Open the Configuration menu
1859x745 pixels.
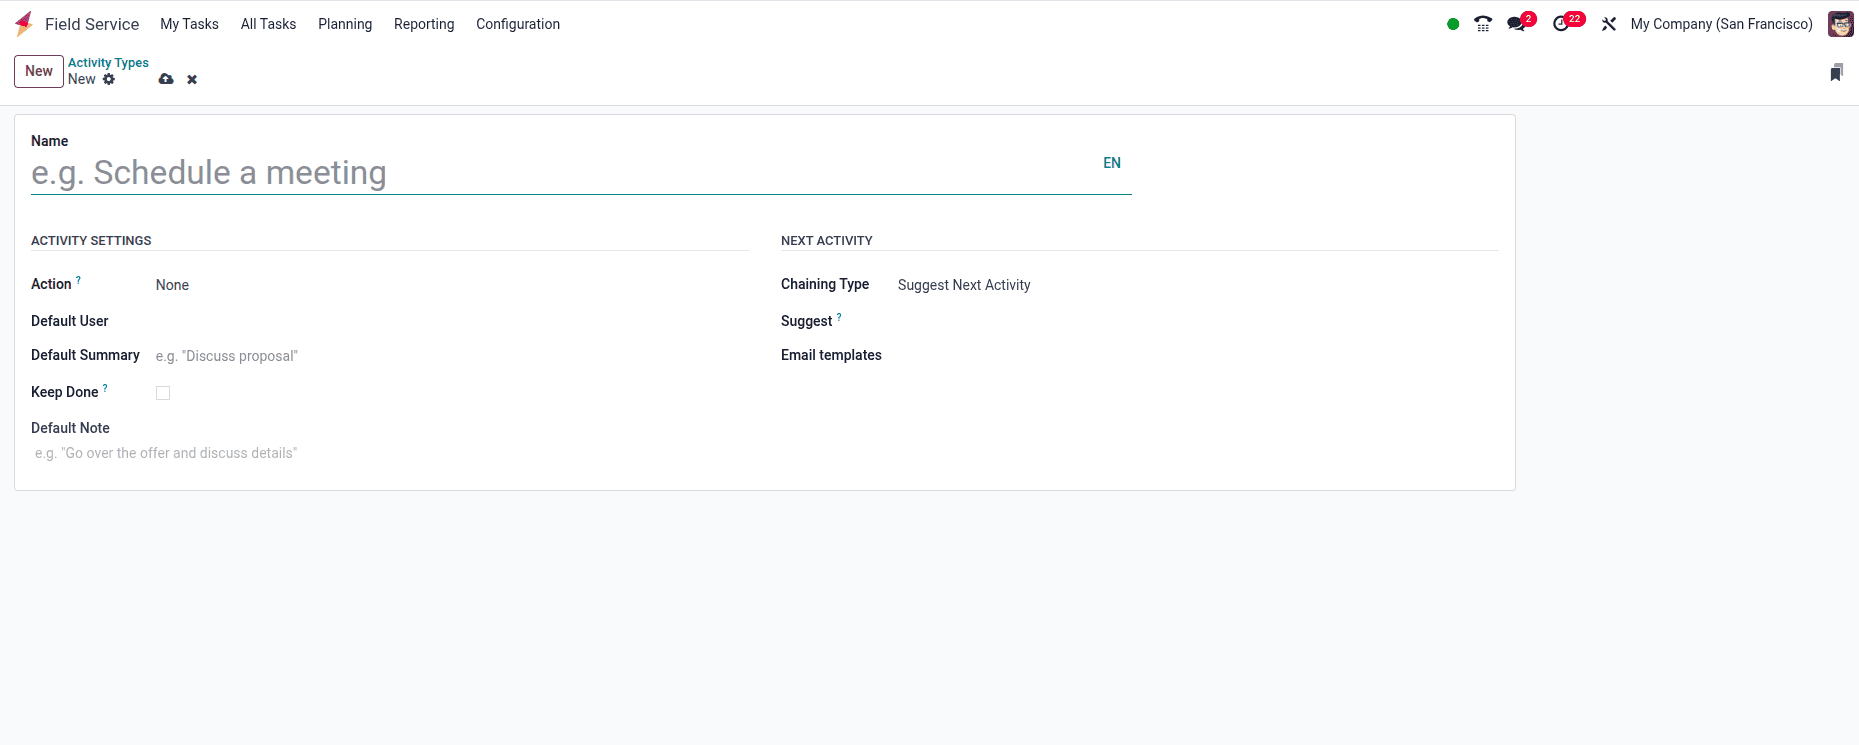coord(518,24)
